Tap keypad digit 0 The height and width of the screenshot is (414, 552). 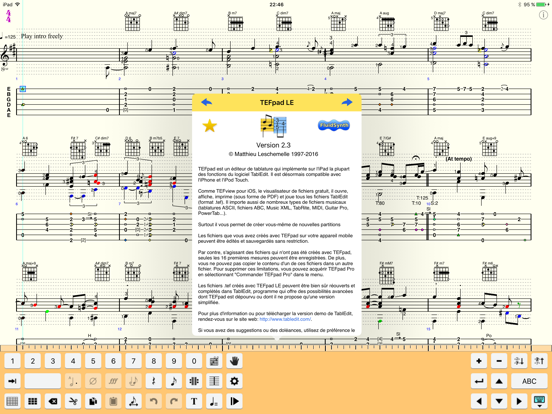194,361
